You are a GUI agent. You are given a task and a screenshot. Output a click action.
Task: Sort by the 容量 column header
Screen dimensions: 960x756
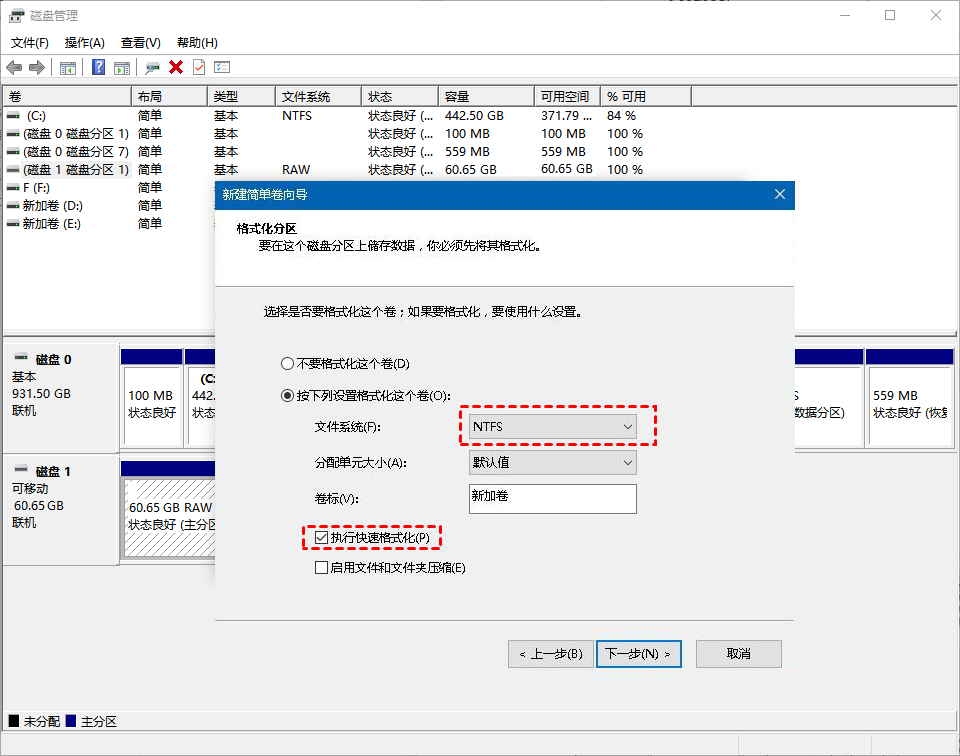486,97
